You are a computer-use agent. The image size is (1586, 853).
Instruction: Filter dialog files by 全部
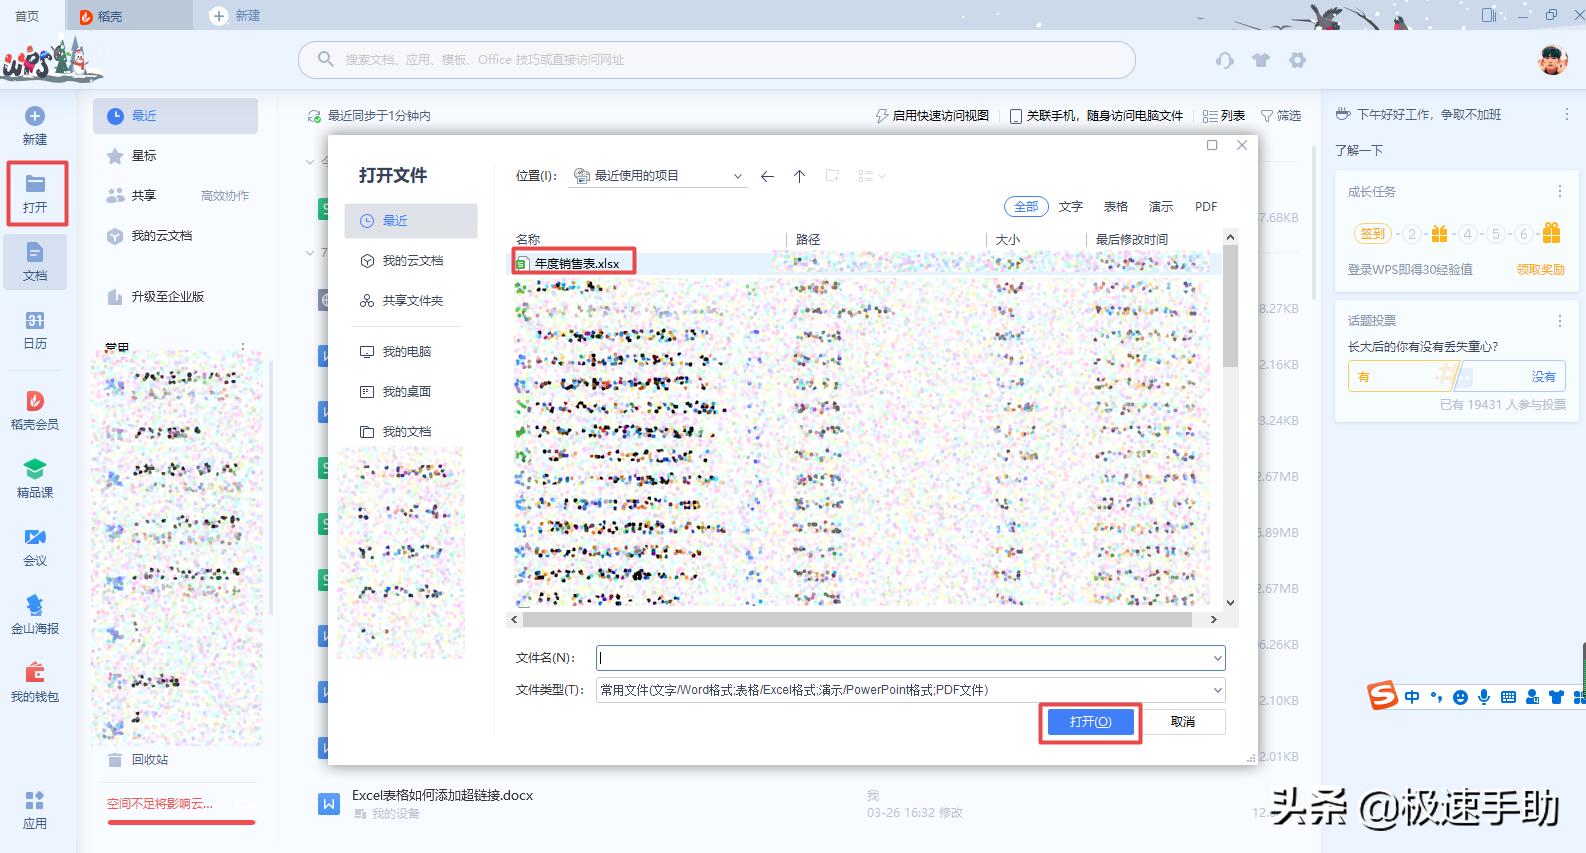click(1026, 207)
